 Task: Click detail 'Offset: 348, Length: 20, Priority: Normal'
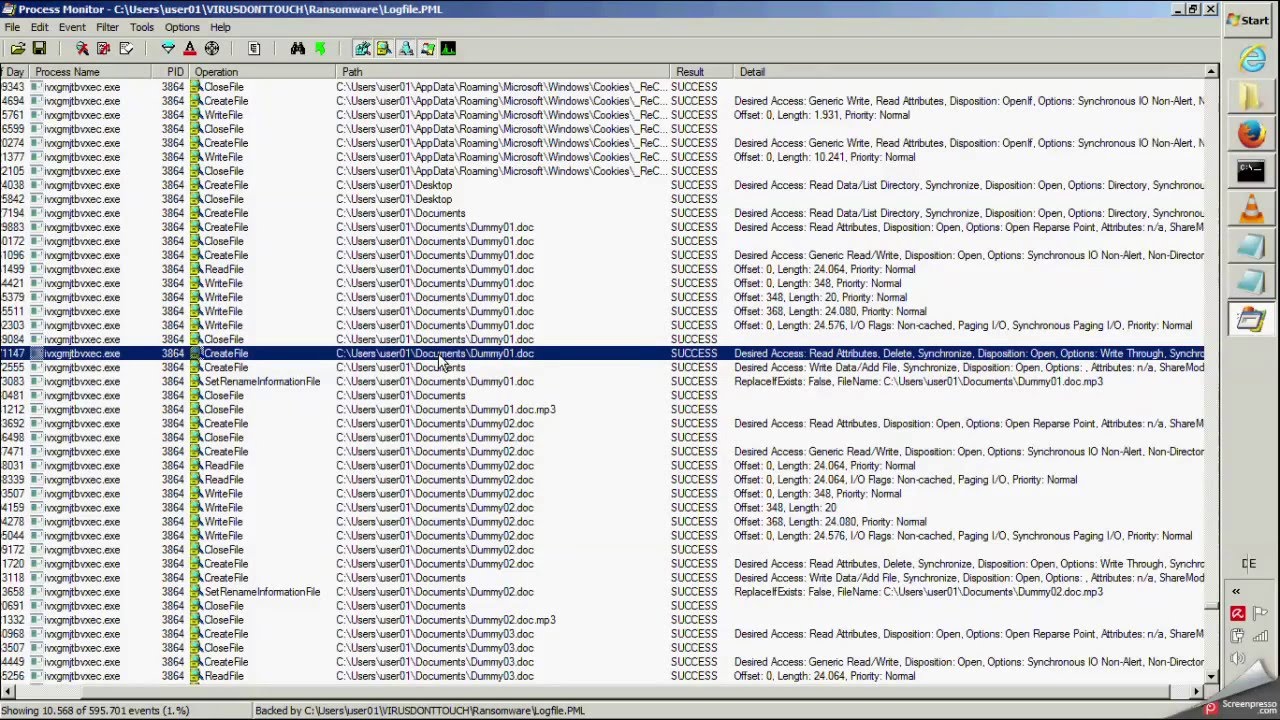coord(821,297)
